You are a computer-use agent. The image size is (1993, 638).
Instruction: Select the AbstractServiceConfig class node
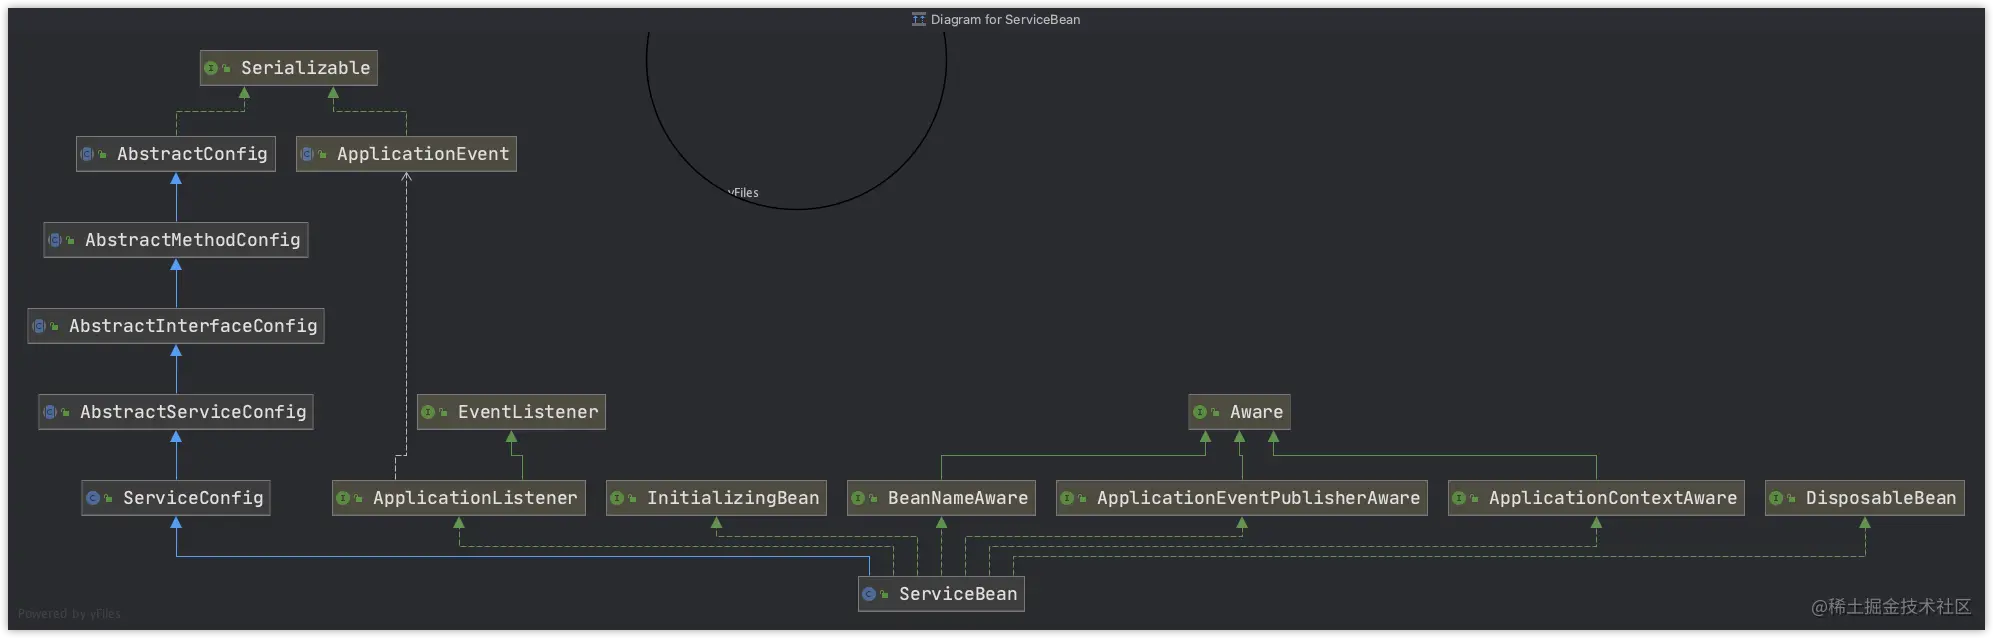pos(176,412)
